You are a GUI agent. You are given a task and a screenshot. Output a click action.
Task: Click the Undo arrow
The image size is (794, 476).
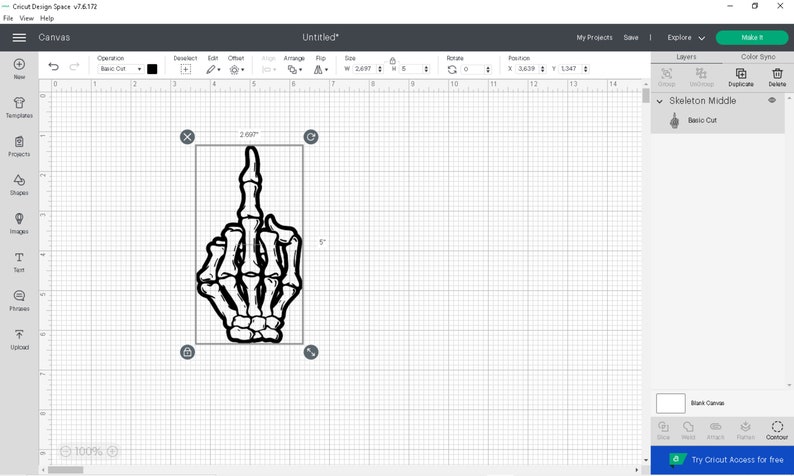click(54, 67)
